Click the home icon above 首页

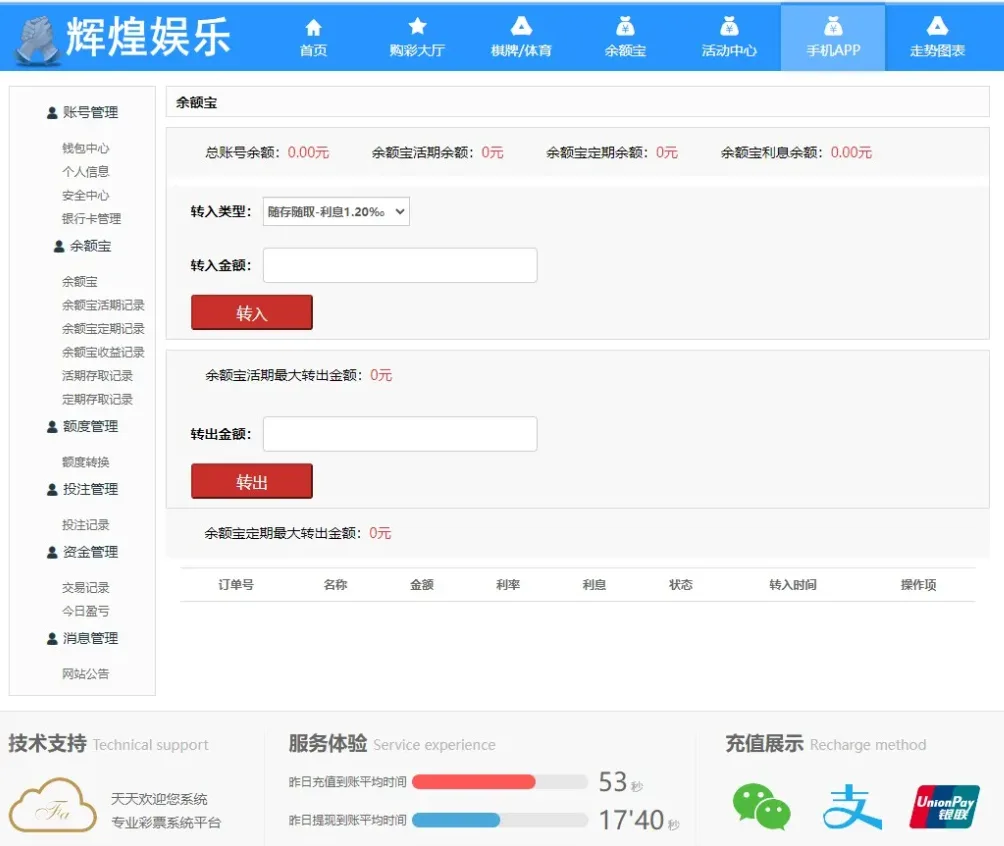coord(313,27)
